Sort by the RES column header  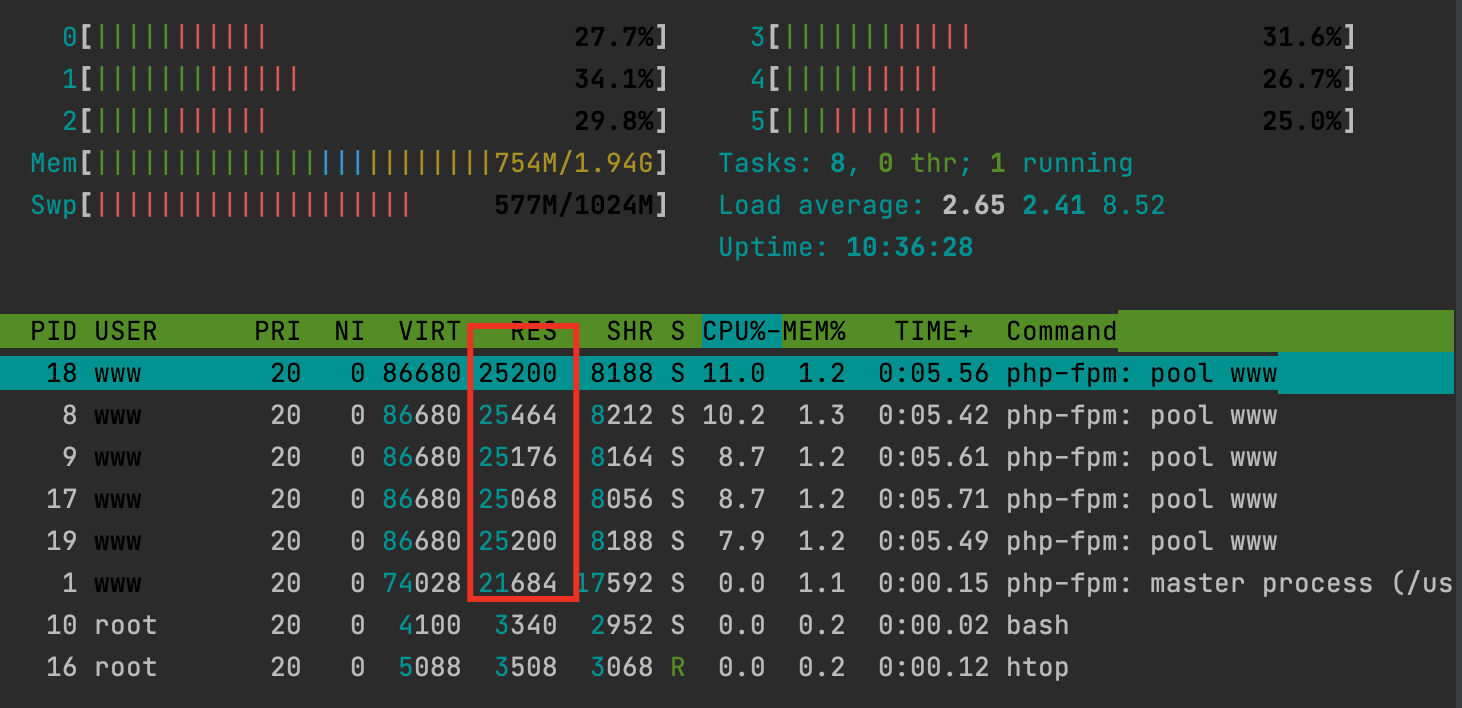click(x=533, y=331)
